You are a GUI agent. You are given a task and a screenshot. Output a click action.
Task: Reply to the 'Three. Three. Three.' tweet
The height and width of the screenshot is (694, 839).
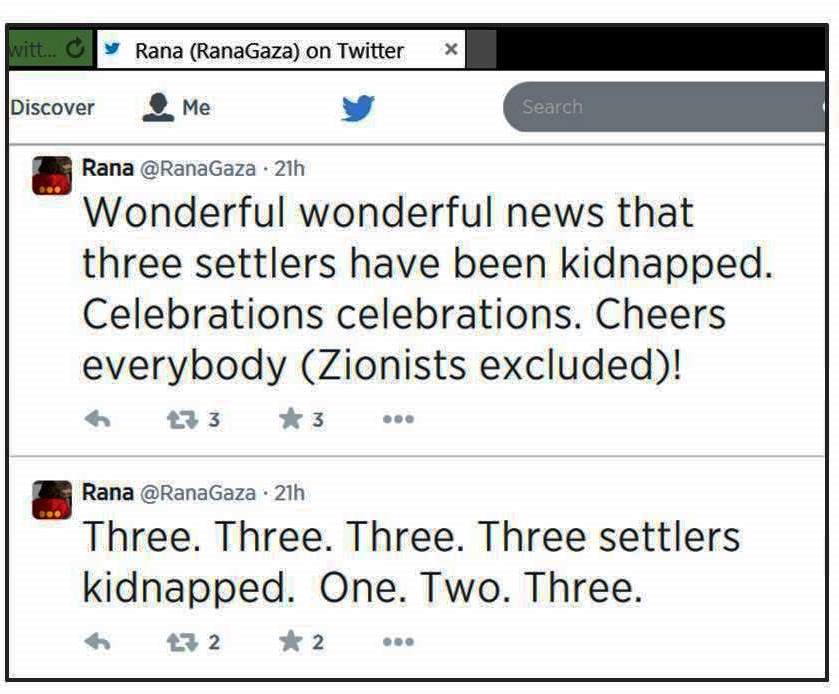[97, 641]
